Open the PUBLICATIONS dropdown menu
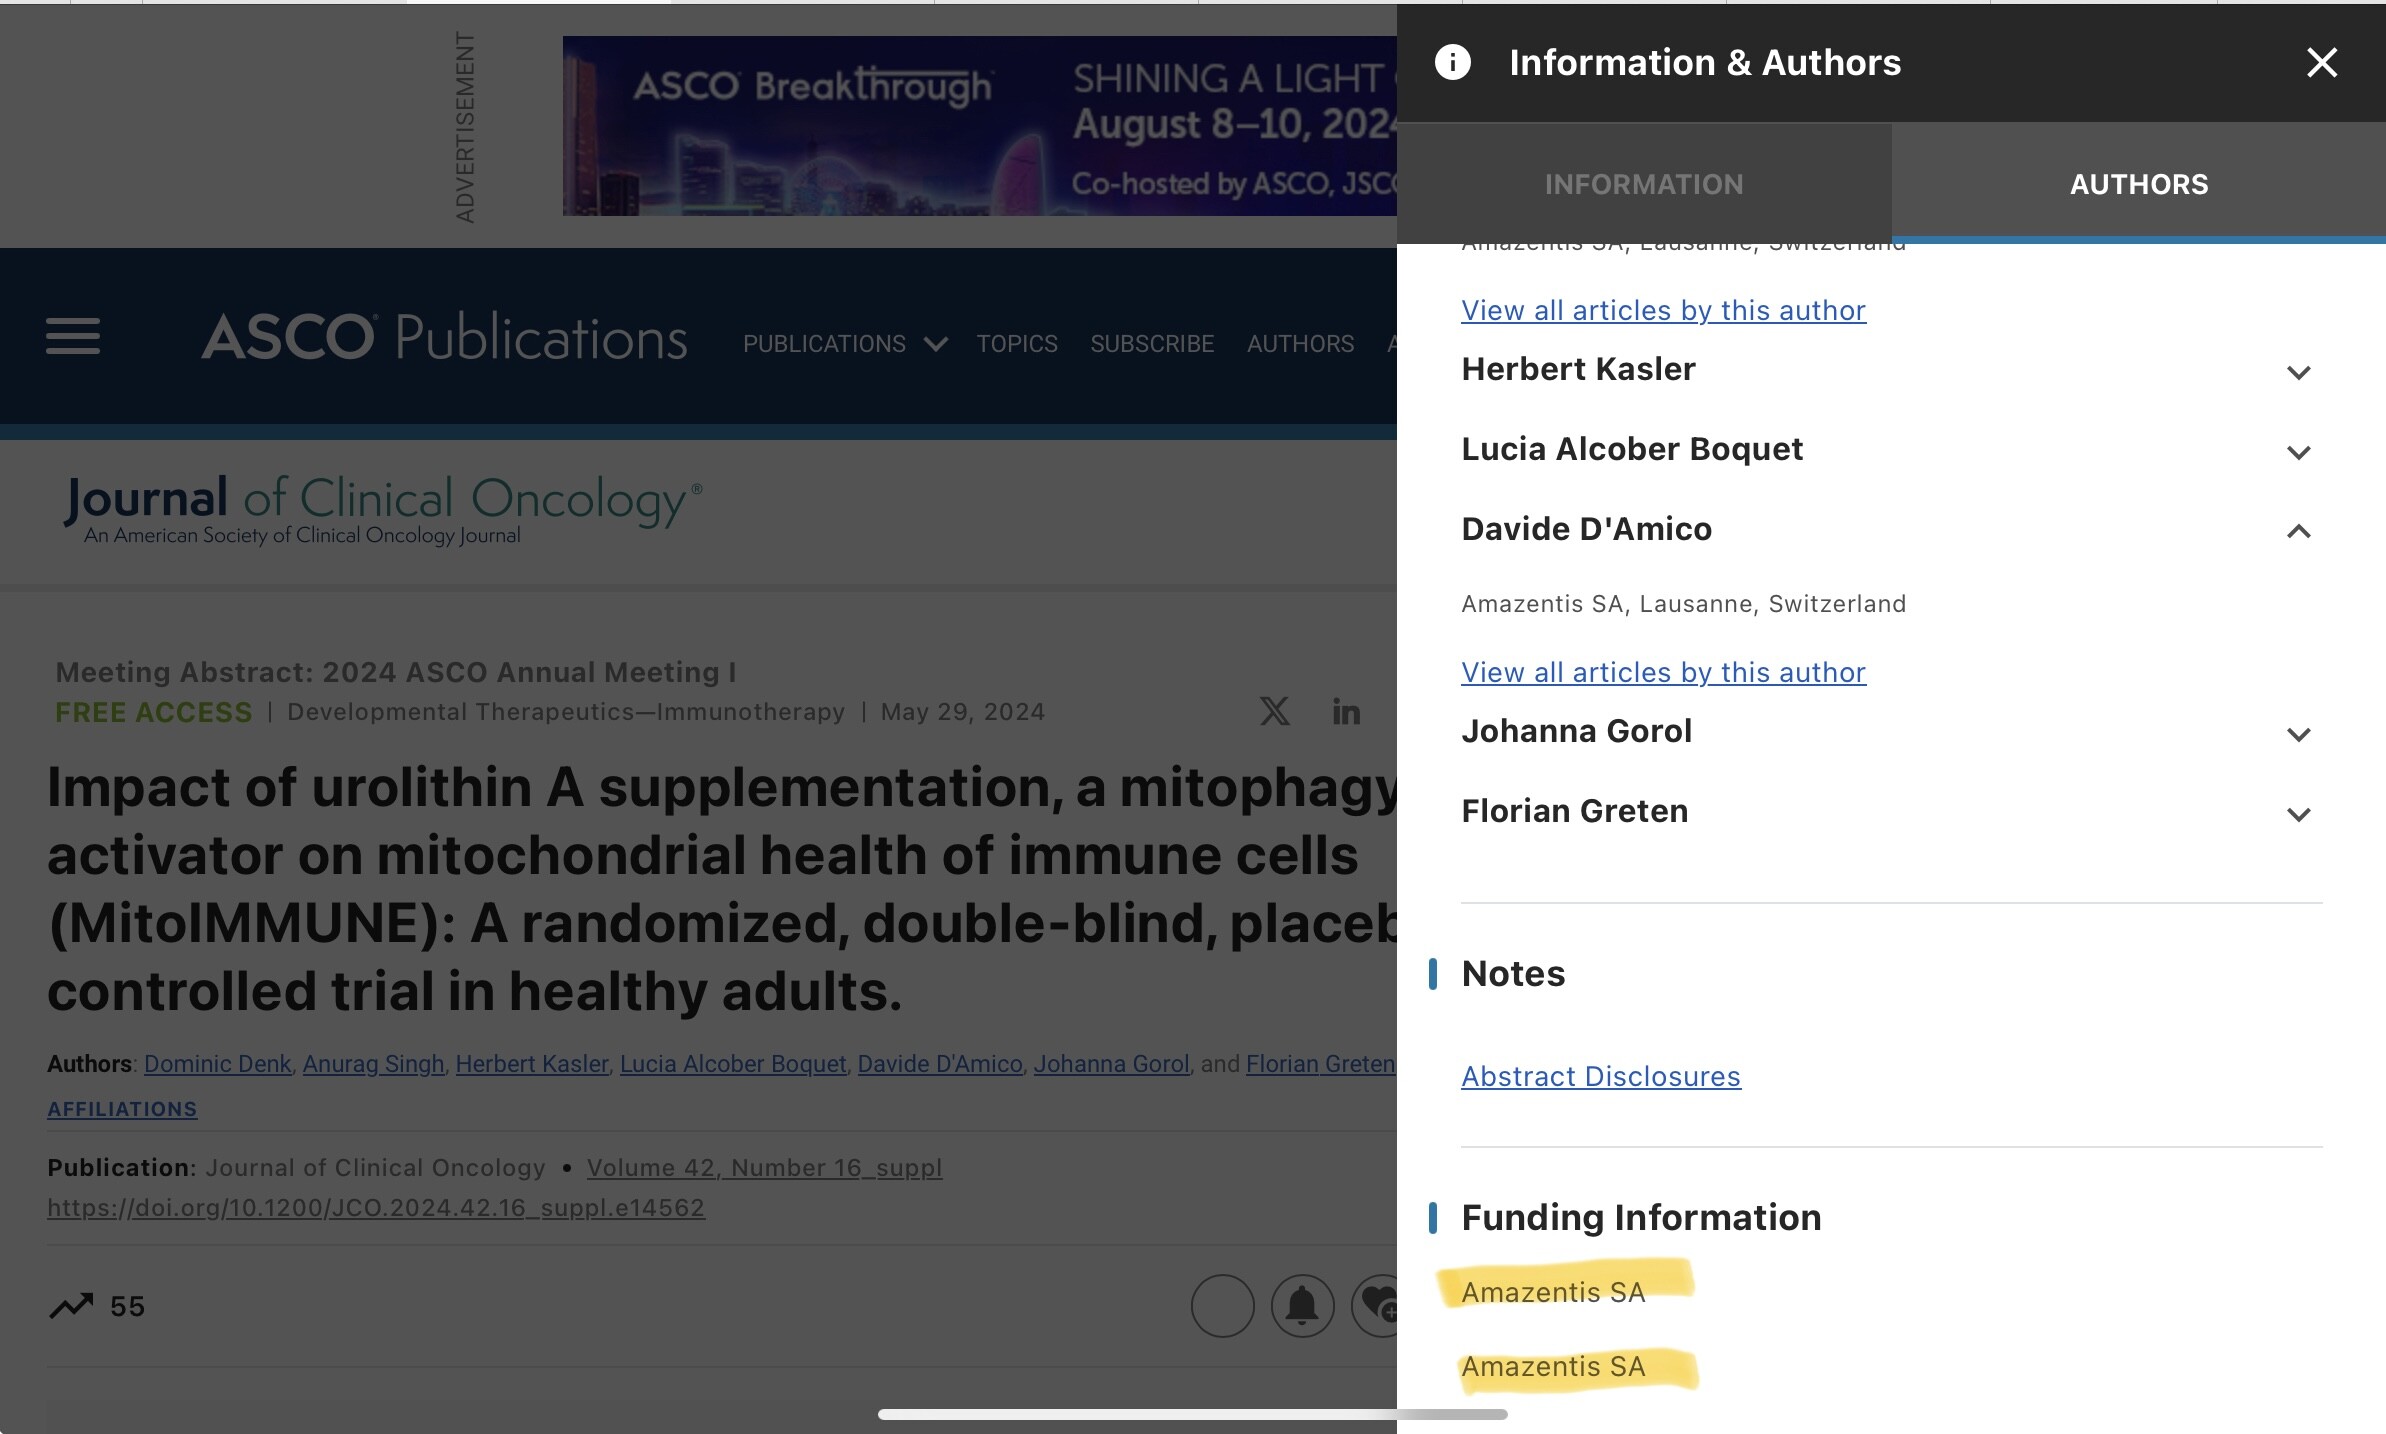The height and width of the screenshot is (1434, 2386). pyautogui.click(x=844, y=344)
